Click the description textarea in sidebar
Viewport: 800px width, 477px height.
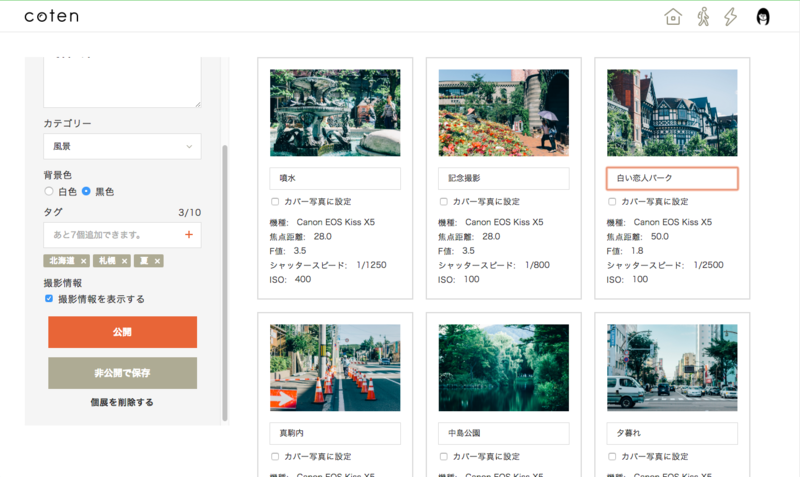(x=122, y=82)
